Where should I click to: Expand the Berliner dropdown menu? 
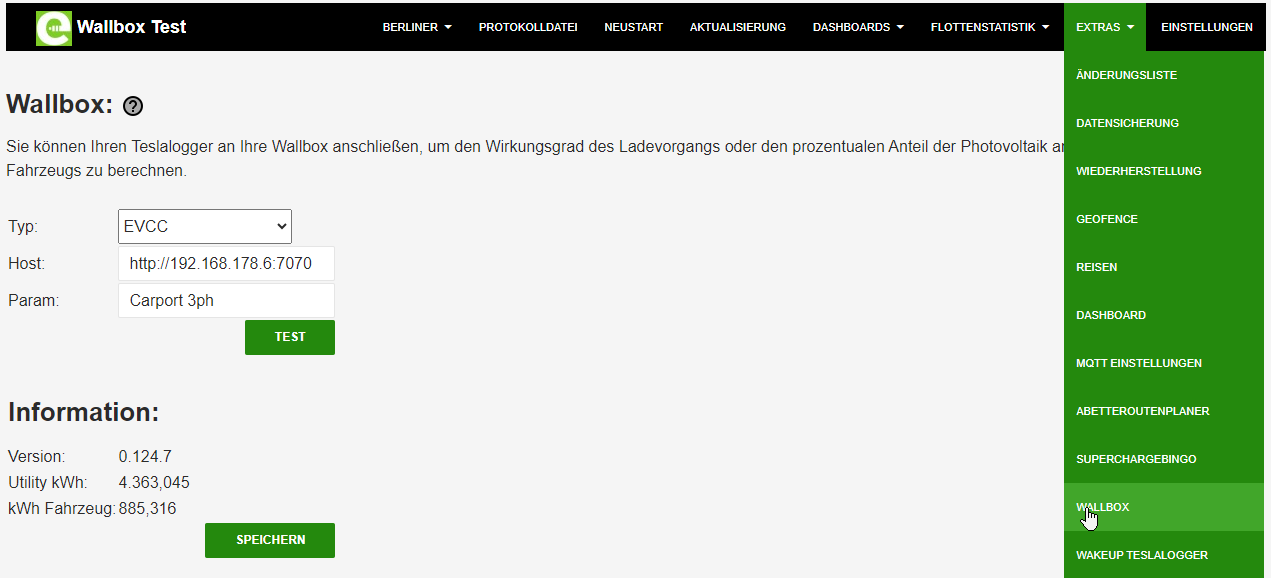417,27
